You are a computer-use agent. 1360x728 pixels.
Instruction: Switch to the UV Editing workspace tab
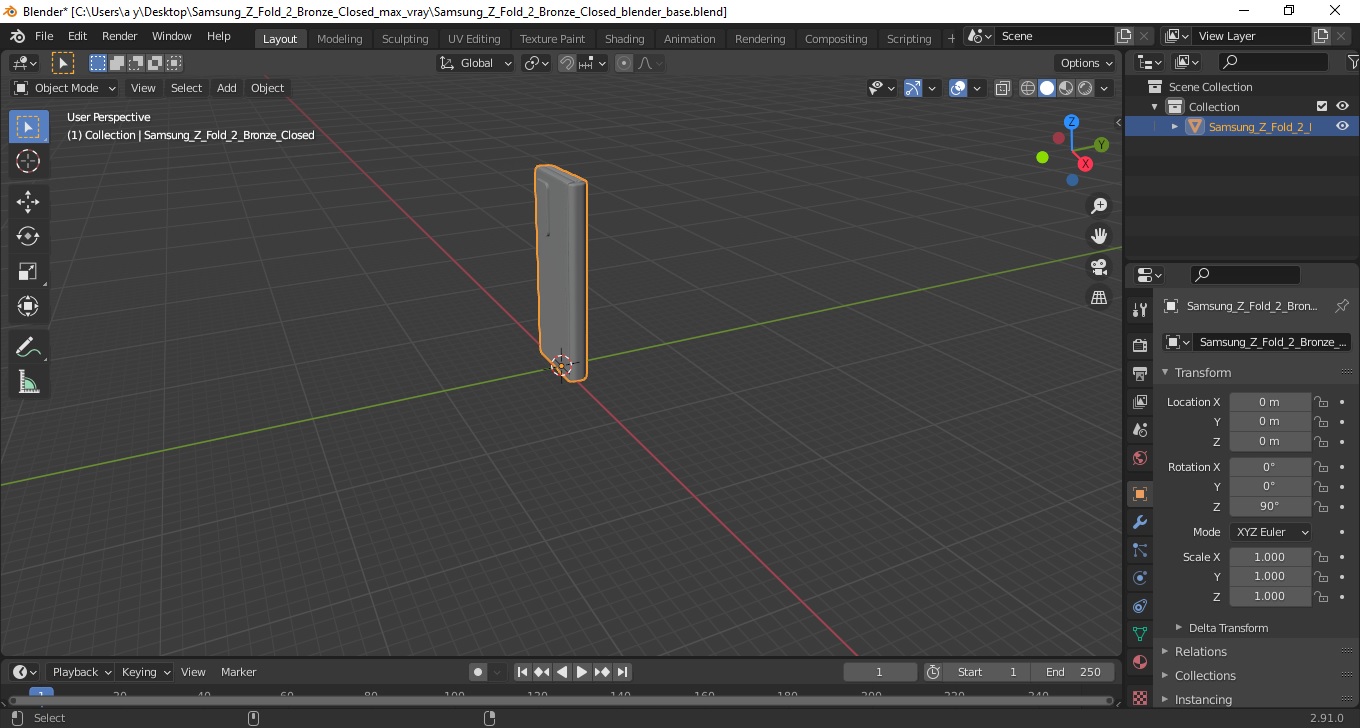pos(473,38)
